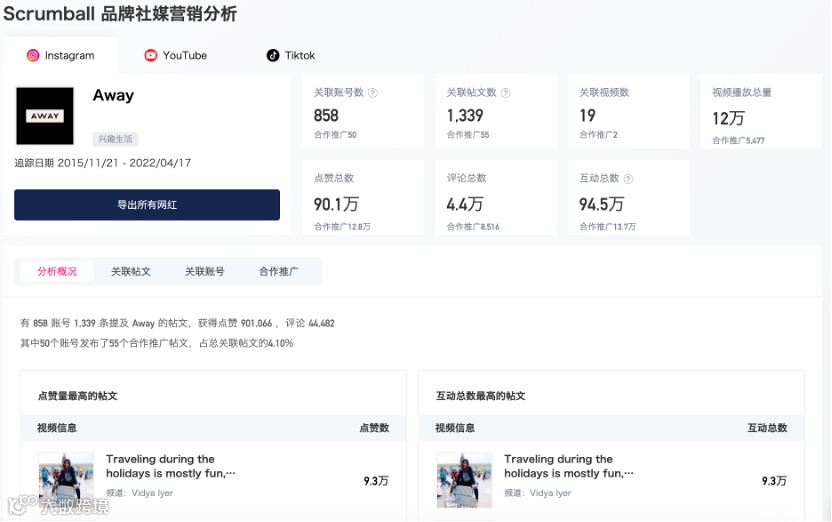832x522 pixels.
Task: Open the 关联帖文 tab
Action: pyautogui.click(x=131, y=272)
